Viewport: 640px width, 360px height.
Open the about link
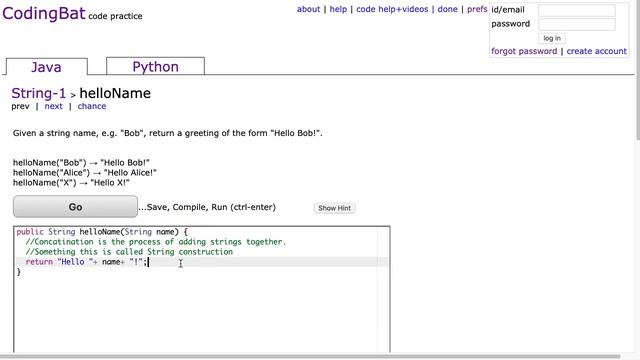pyautogui.click(x=308, y=9)
